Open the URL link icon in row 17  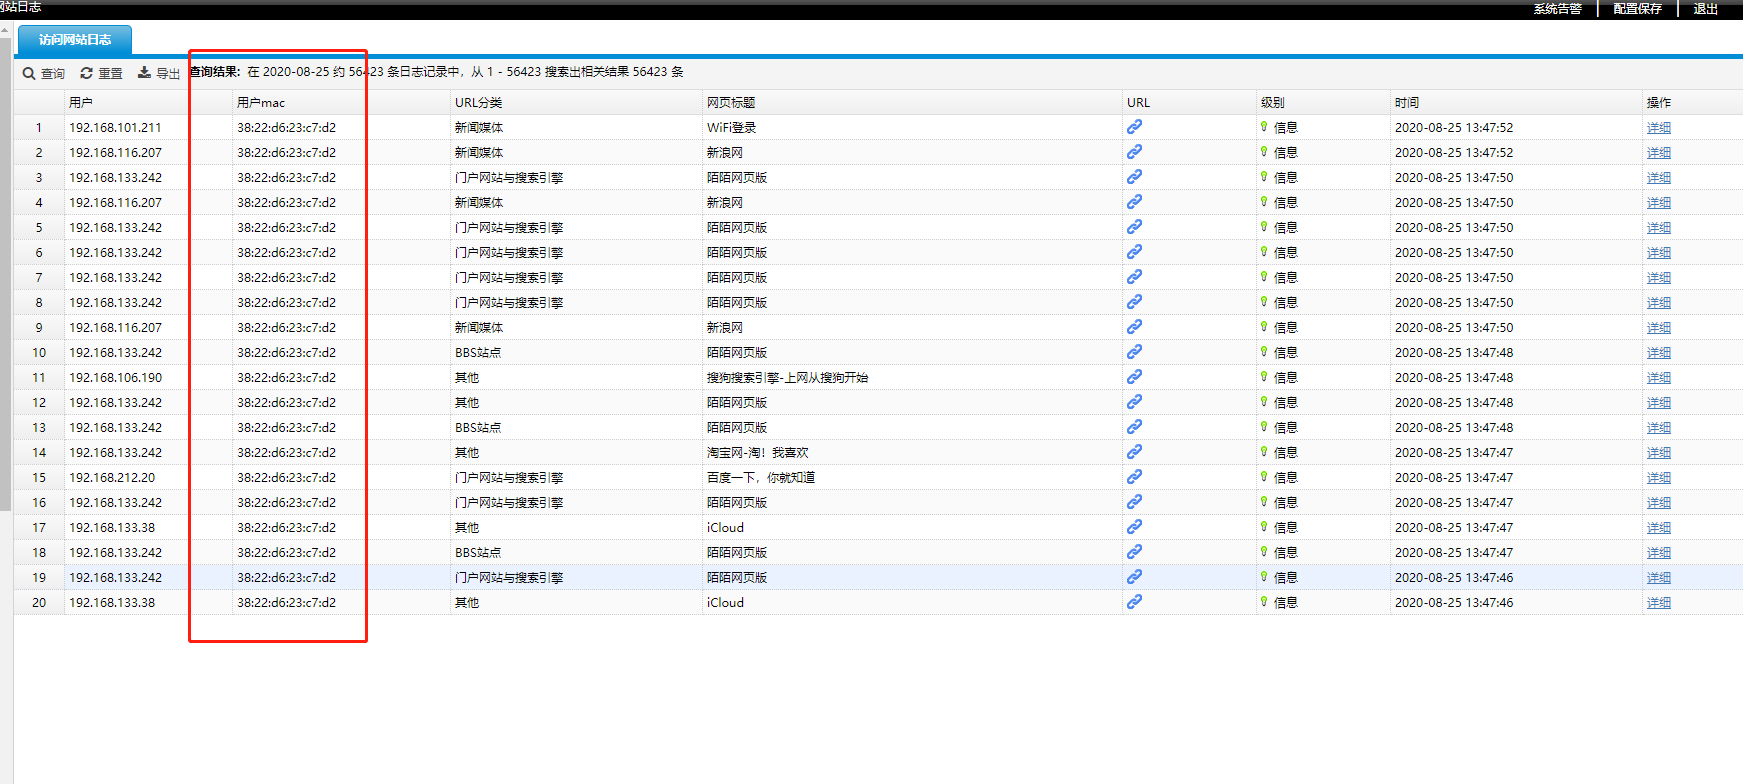[x=1134, y=527]
